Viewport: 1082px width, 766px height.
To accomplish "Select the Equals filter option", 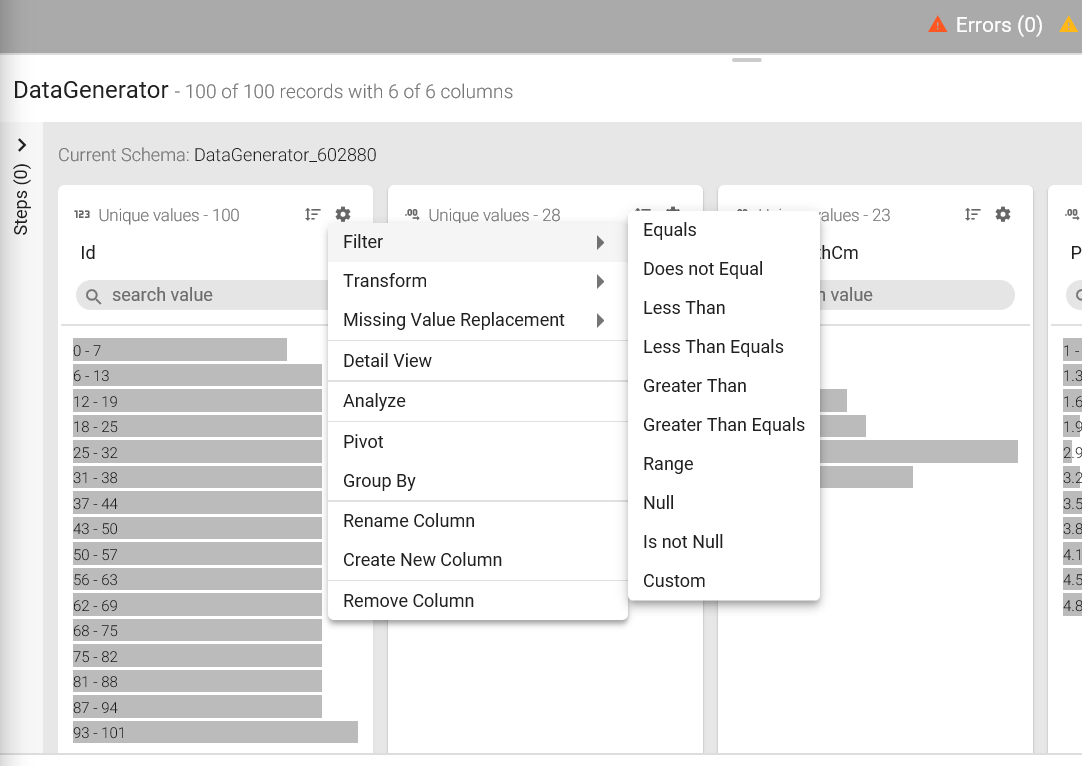I will (x=670, y=230).
